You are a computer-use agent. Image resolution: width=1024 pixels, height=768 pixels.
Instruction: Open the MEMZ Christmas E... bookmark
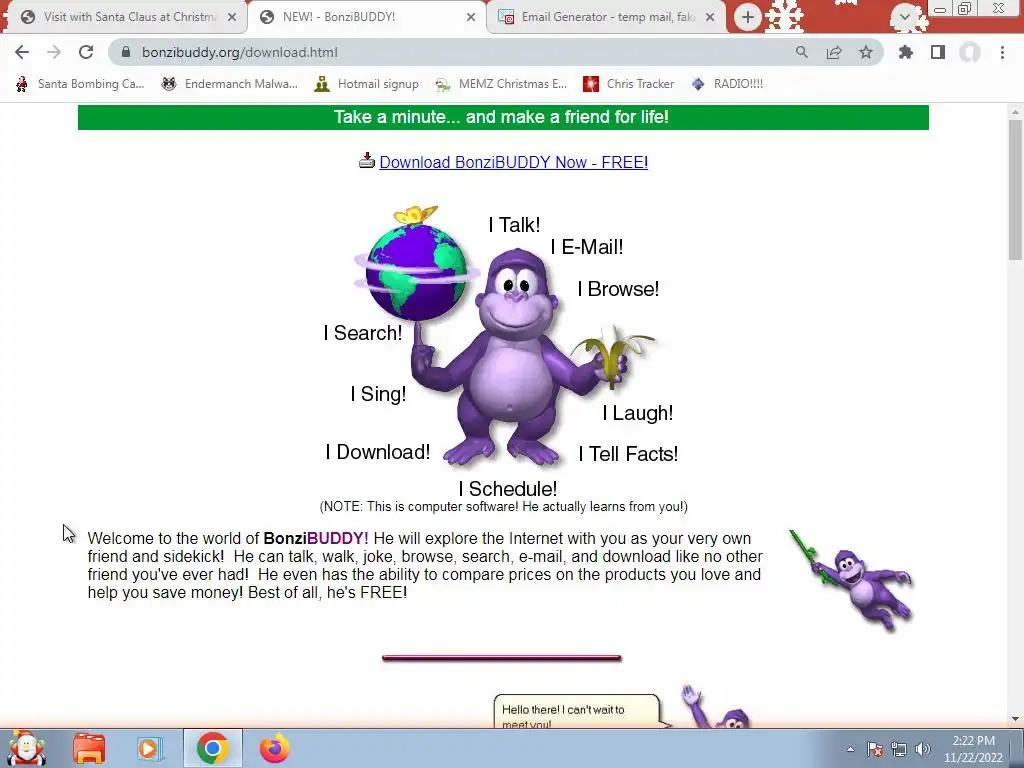pyautogui.click(x=502, y=84)
